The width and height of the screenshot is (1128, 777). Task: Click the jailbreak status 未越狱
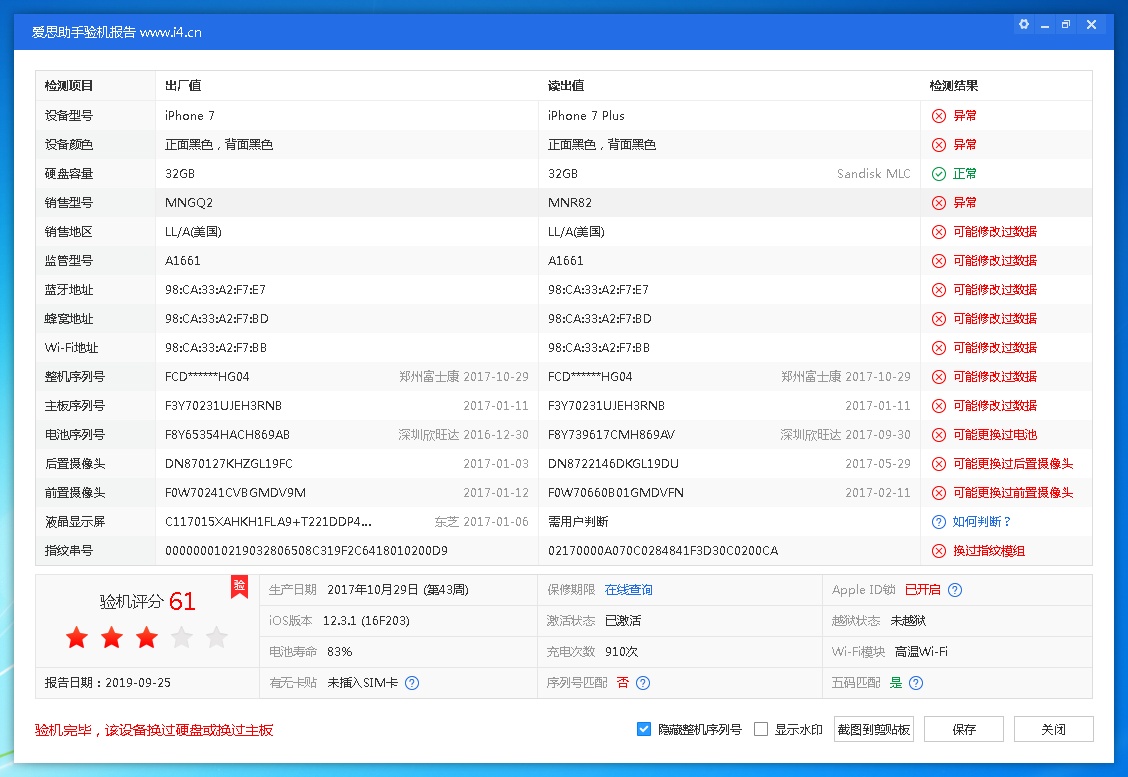[909, 621]
